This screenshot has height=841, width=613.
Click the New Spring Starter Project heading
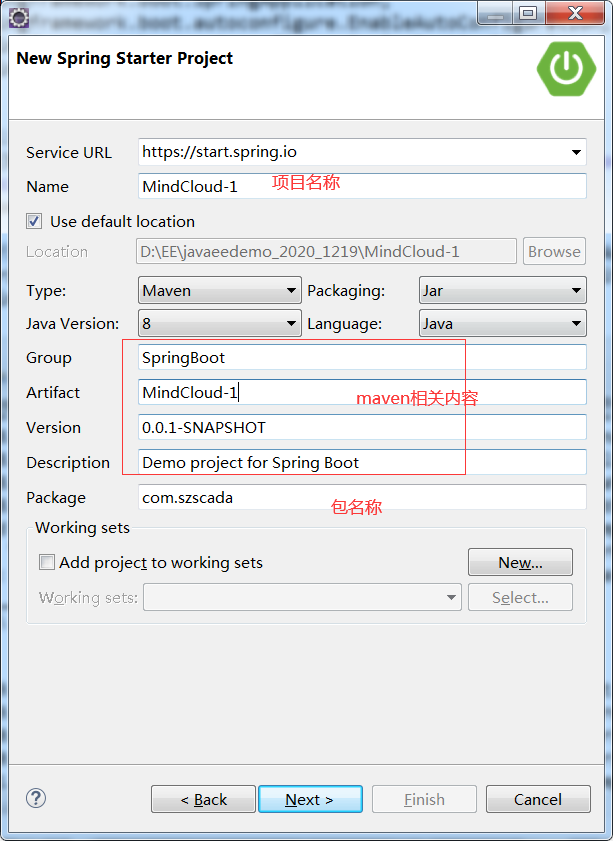coord(124,58)
